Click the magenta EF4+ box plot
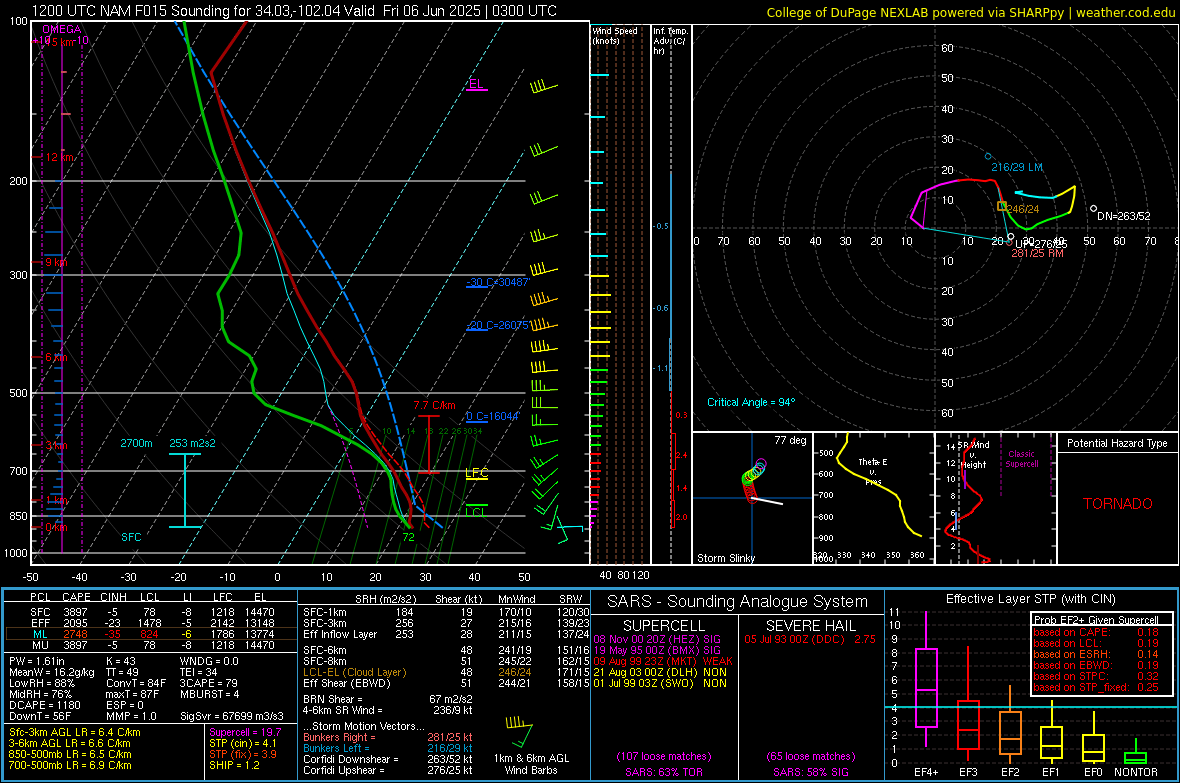The width and height of the screenshot is (1180, 783). [x=926, y=680]
